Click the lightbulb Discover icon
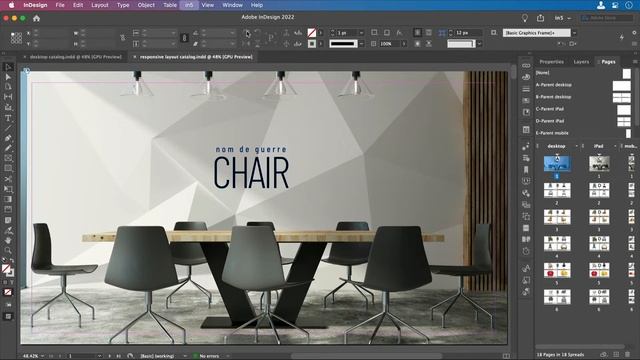 coord(525,18)
